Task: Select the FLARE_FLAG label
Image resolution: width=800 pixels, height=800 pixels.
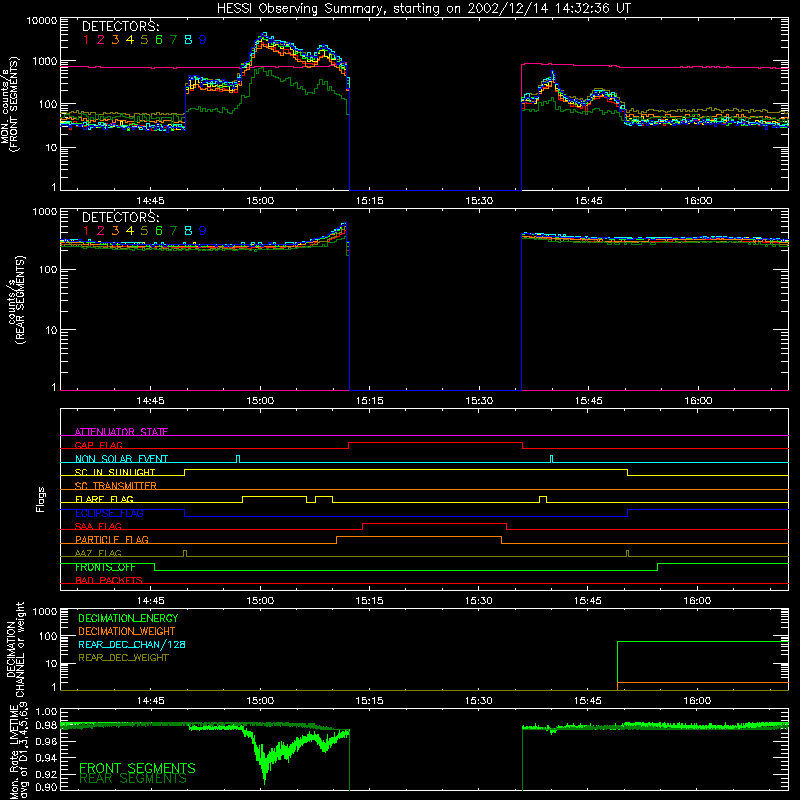Action: coord(104,499)
